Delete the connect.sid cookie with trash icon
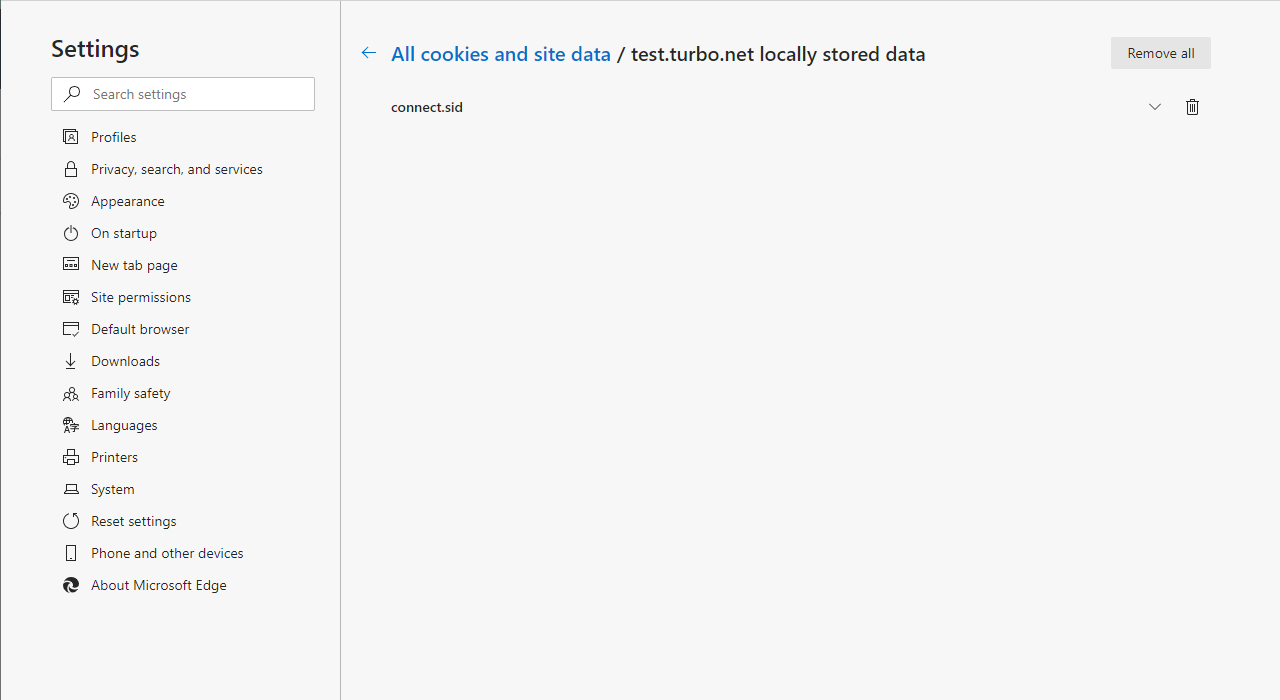 [1192, 107]
